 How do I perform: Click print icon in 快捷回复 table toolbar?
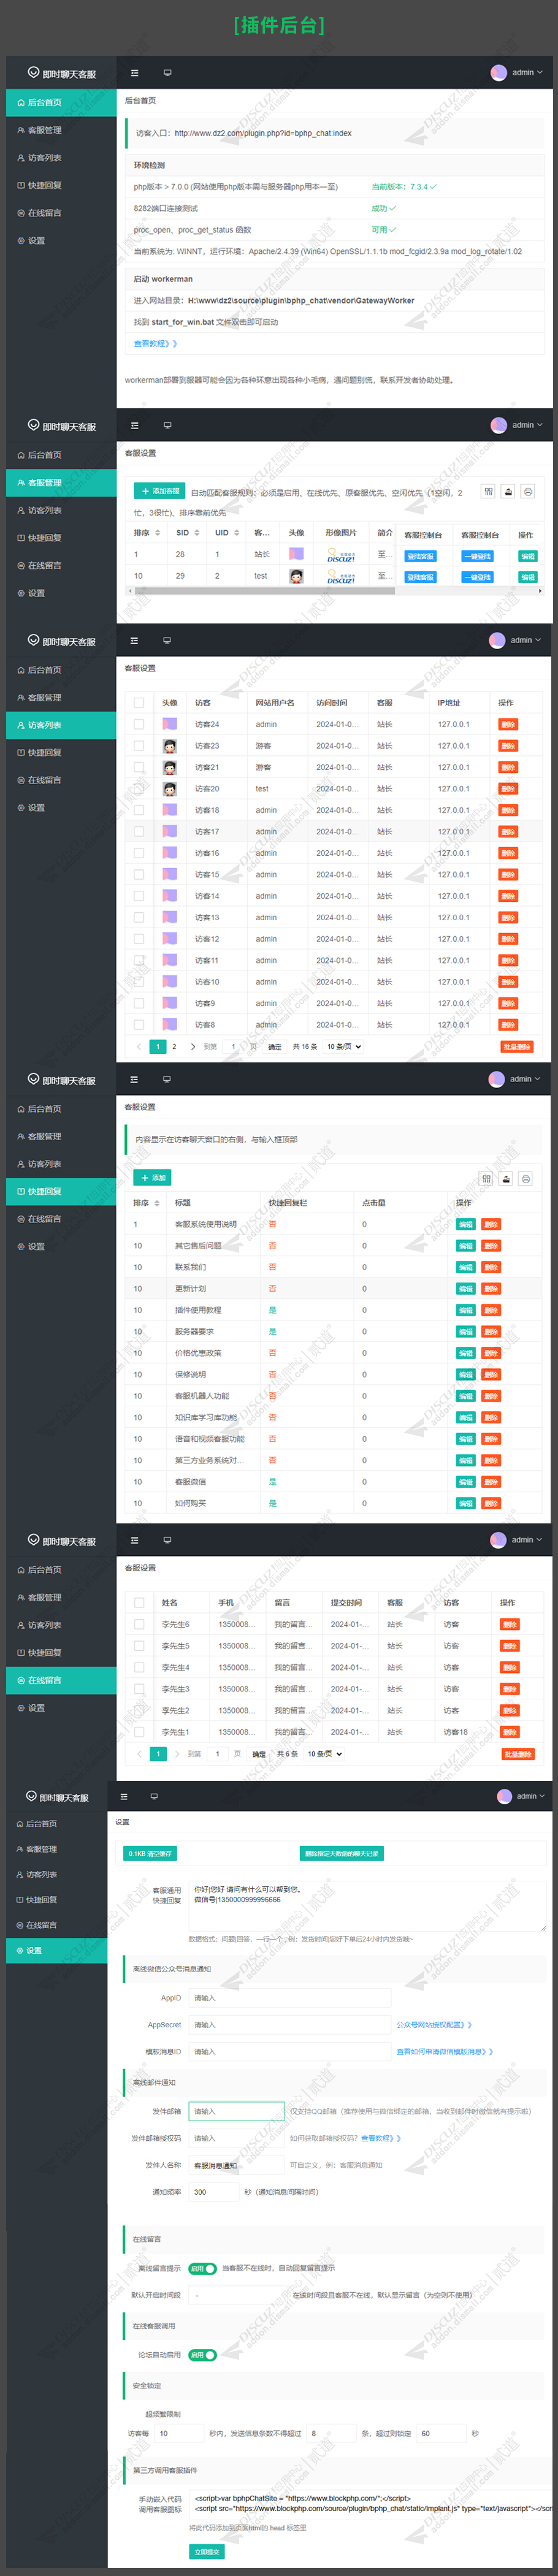526,1178
